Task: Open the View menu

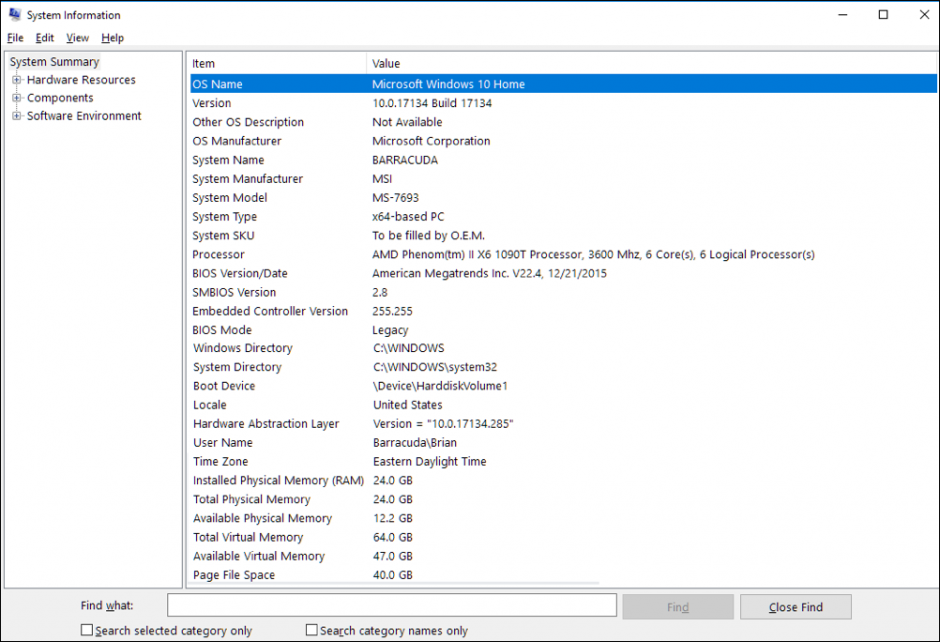Action: click(x=77, y=37)
